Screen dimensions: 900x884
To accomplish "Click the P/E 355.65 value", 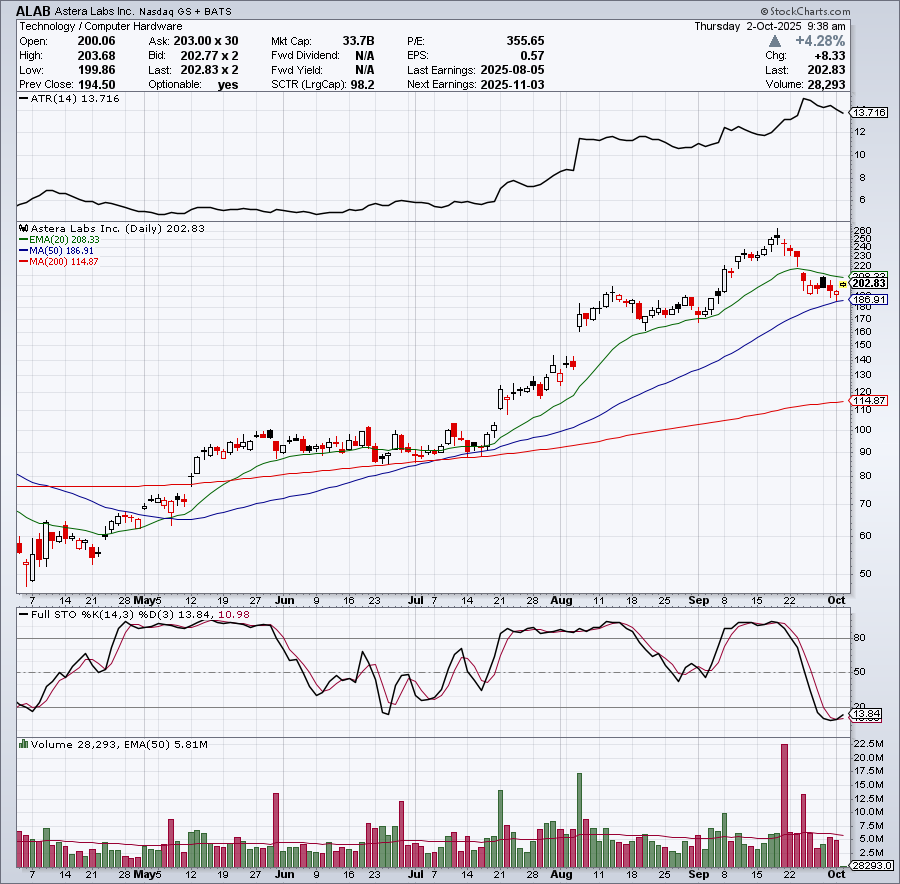I will (525, 41).
